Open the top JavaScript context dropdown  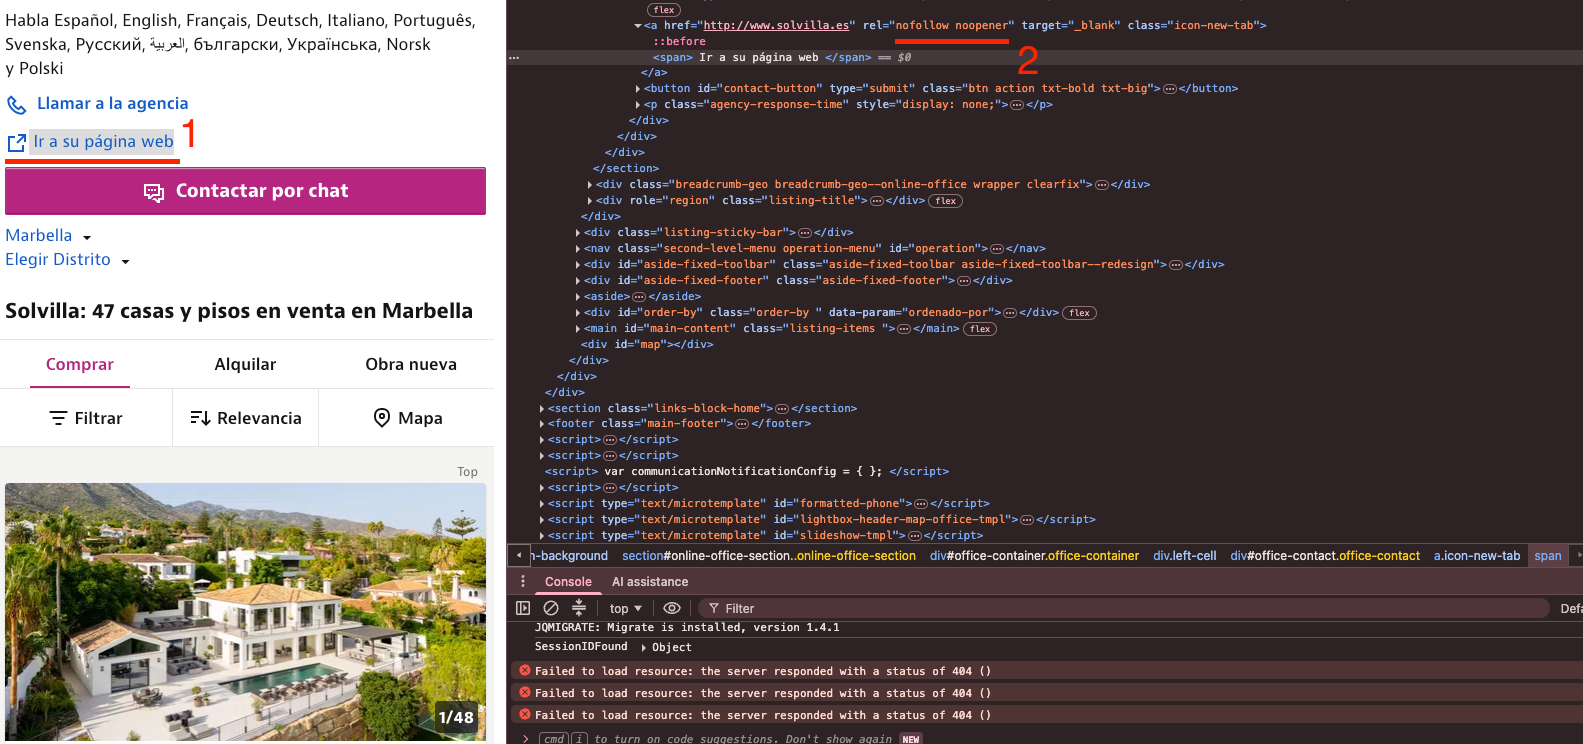click(x=626, y=608)
